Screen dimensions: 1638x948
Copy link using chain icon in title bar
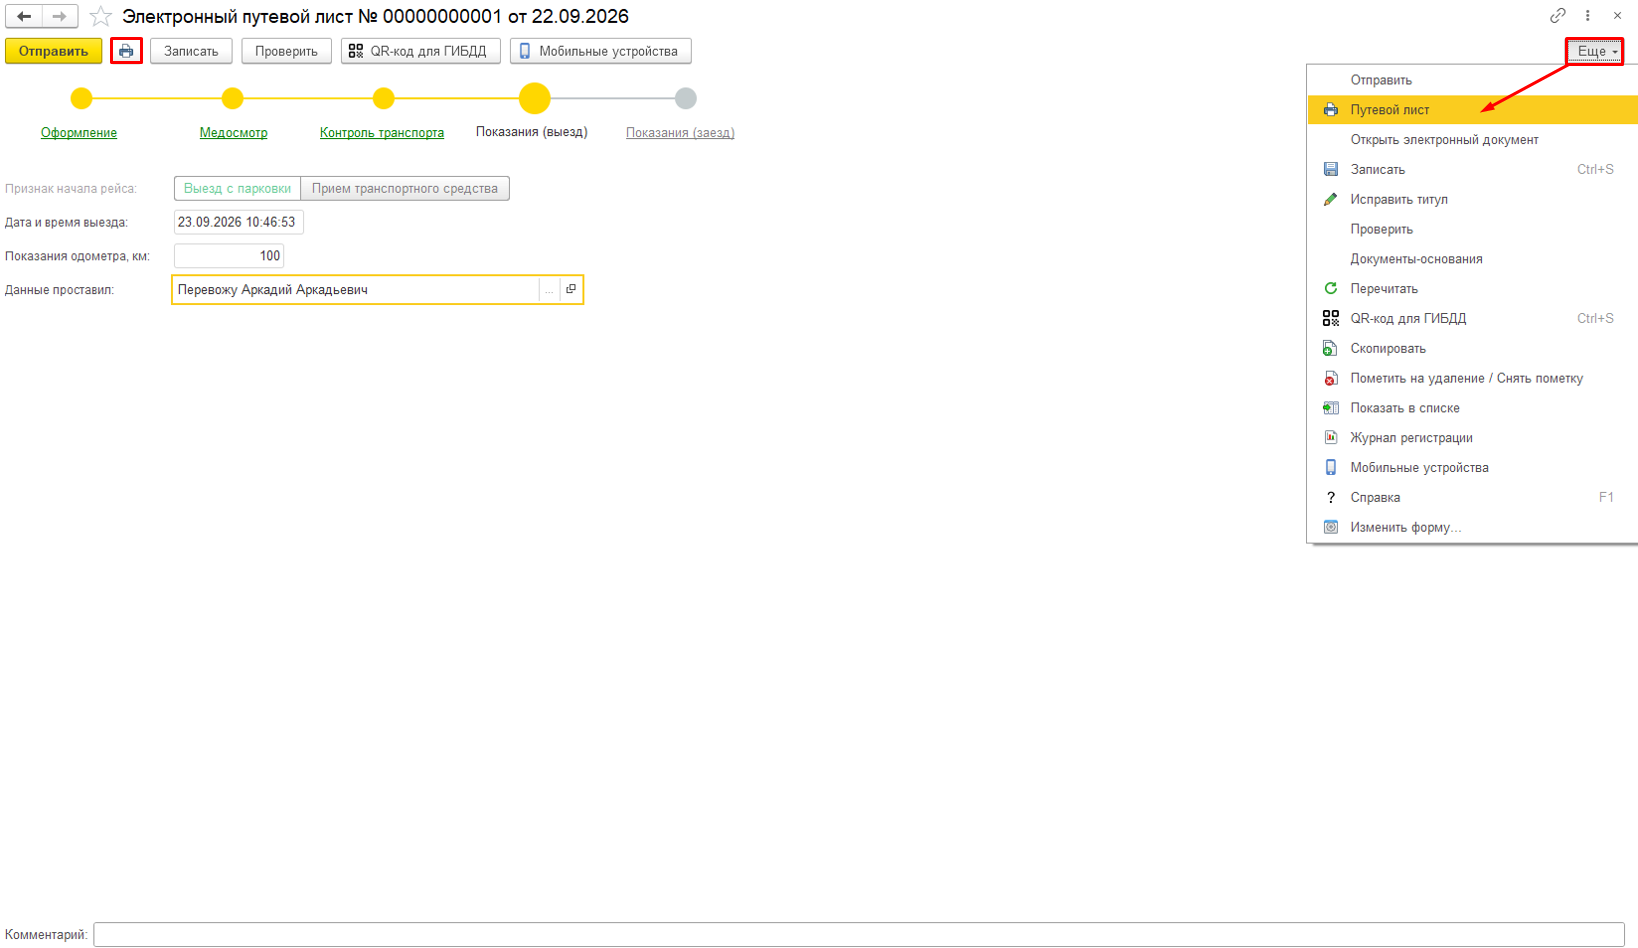1557,16
